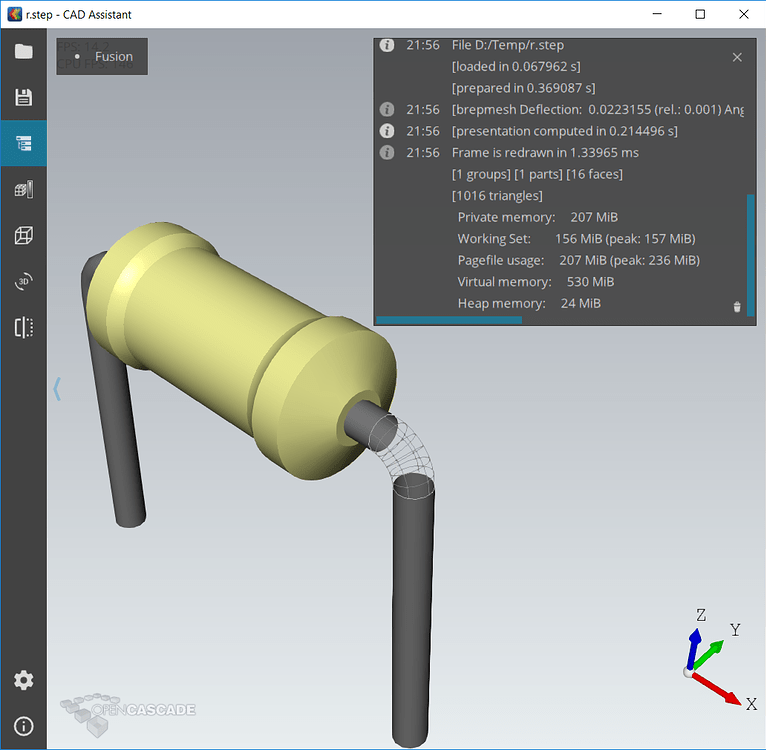Select the Fusion item in the tree

coord(102,57)
